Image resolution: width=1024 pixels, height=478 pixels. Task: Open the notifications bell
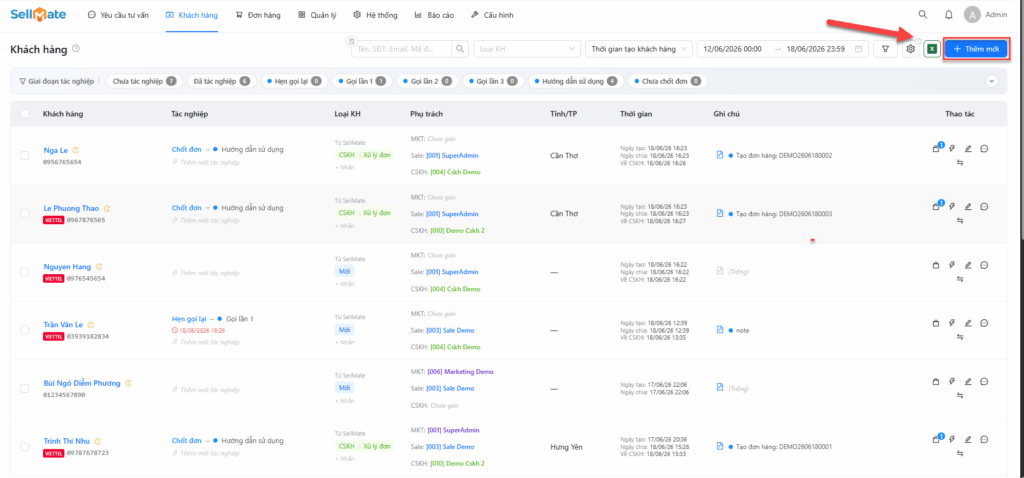pyautogui.click(x=949, y=14)
